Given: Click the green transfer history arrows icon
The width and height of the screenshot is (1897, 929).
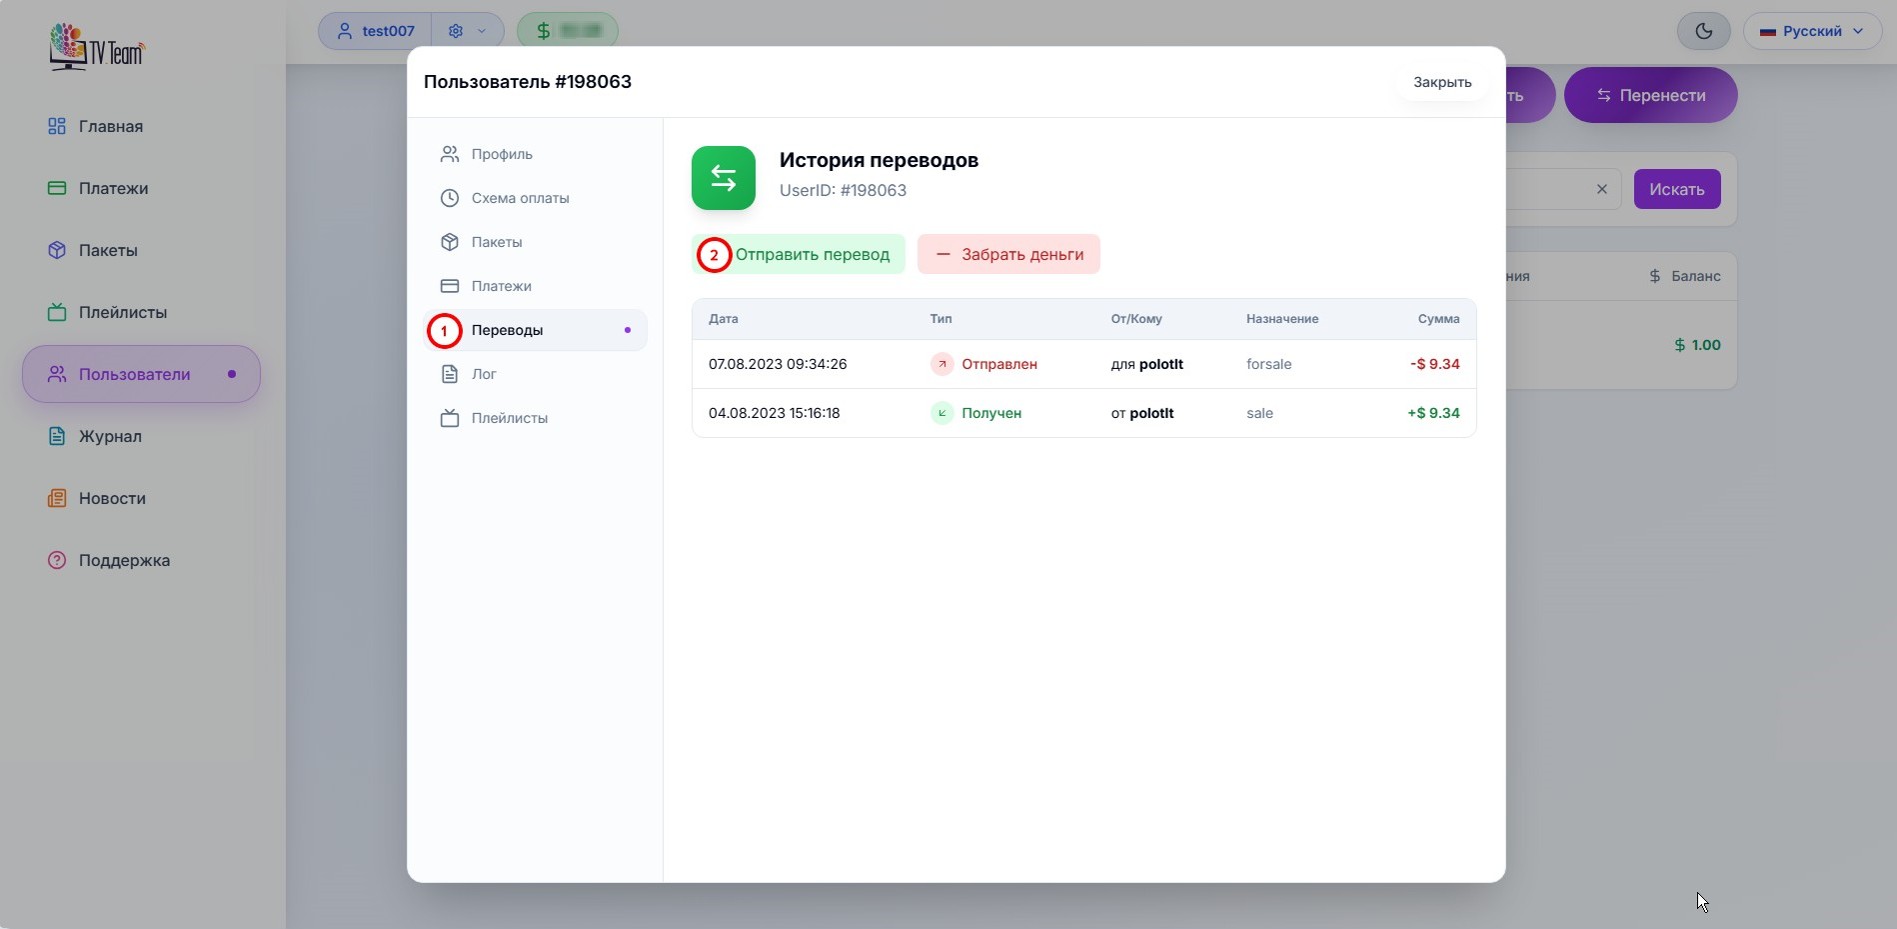Looking at the screenshot, I should [x=723, y=178].
